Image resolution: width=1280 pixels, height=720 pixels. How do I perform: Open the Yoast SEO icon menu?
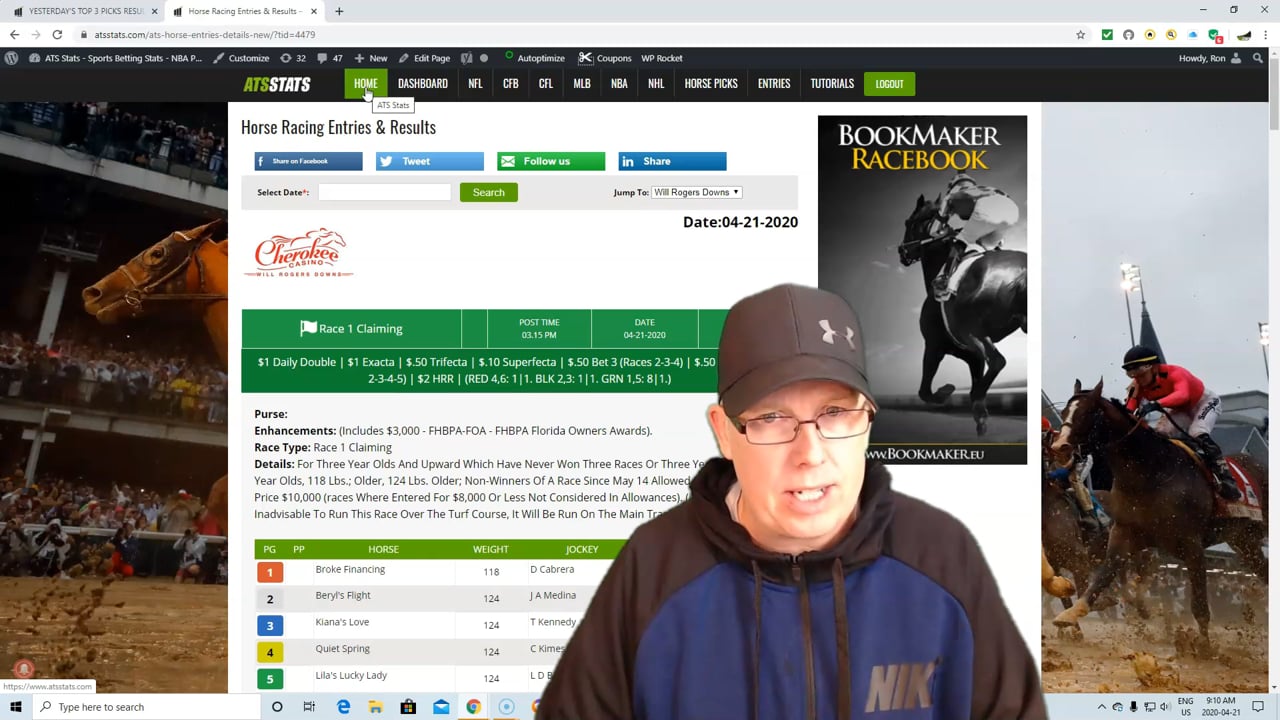point(466,58)
